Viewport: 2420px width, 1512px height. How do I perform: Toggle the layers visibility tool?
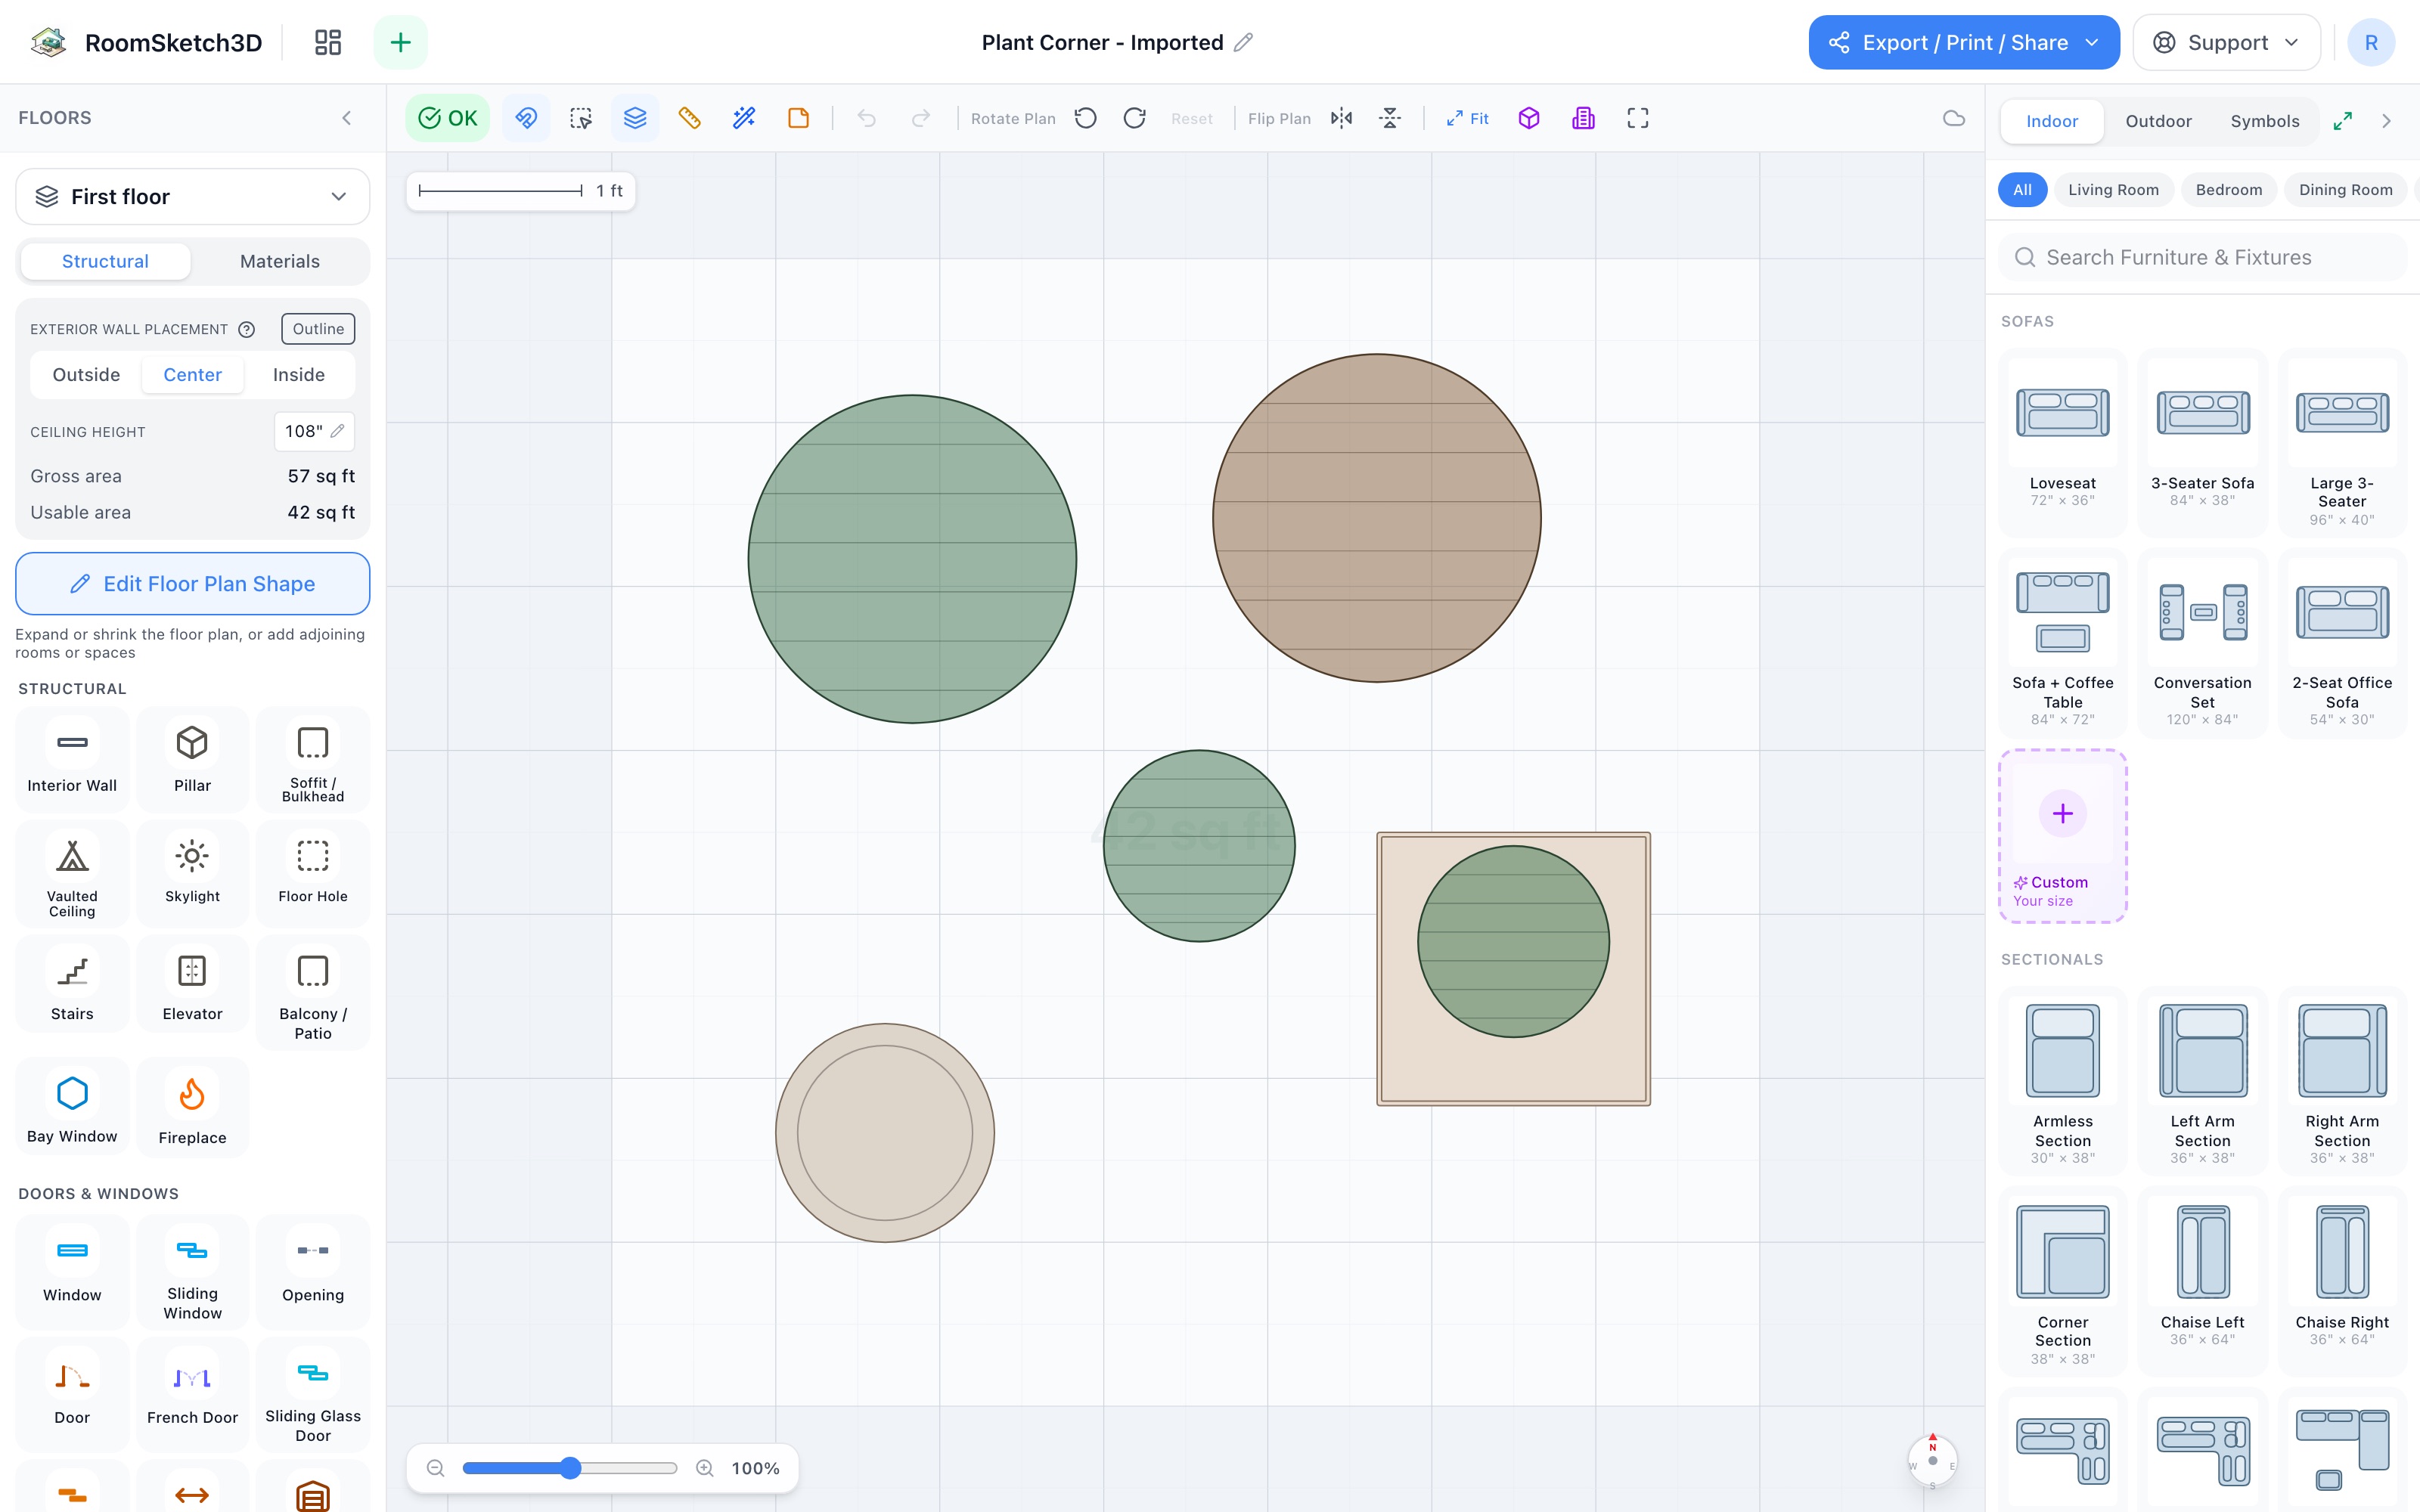tap(635, 118)
